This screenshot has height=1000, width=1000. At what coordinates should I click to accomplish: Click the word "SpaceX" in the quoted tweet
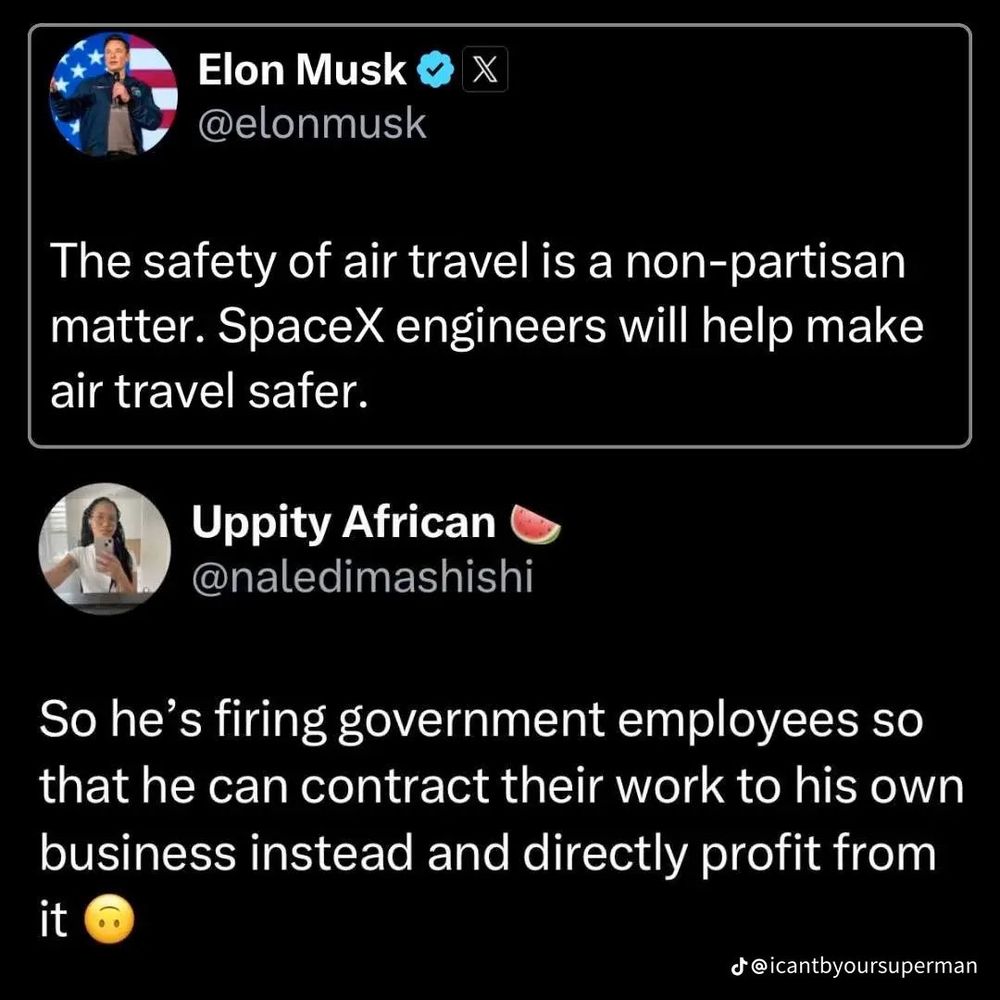[x=305, y=327]
